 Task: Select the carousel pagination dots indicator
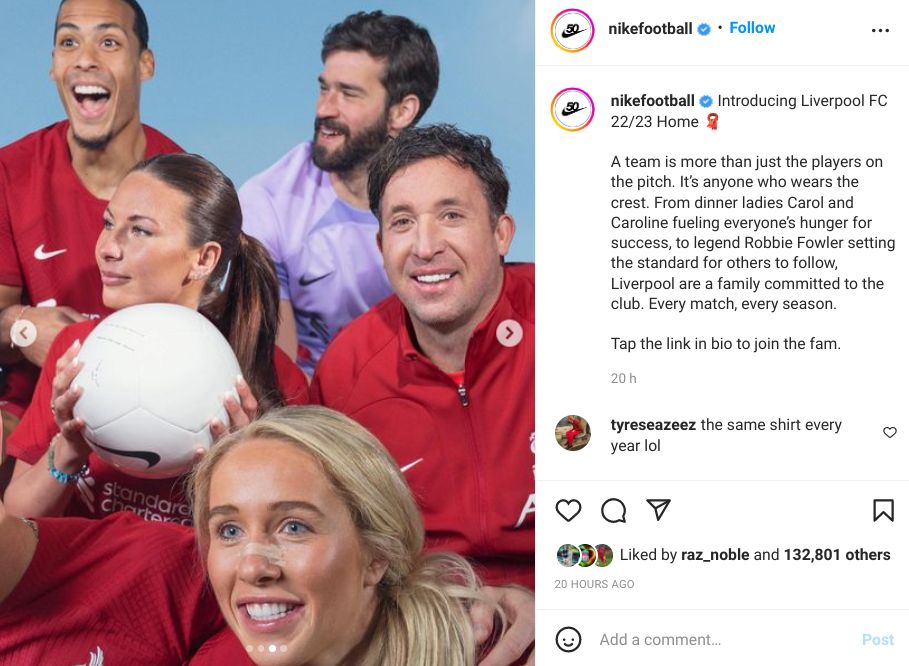(x=267, y=649)
